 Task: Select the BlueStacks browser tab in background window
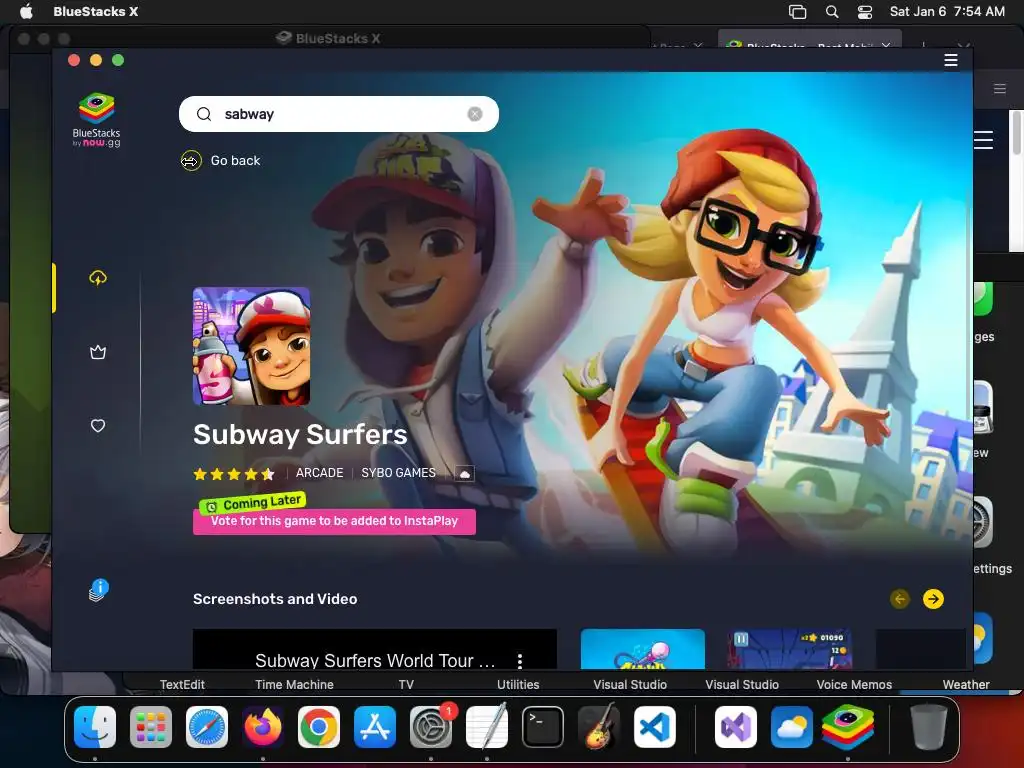tap(810, 40)
